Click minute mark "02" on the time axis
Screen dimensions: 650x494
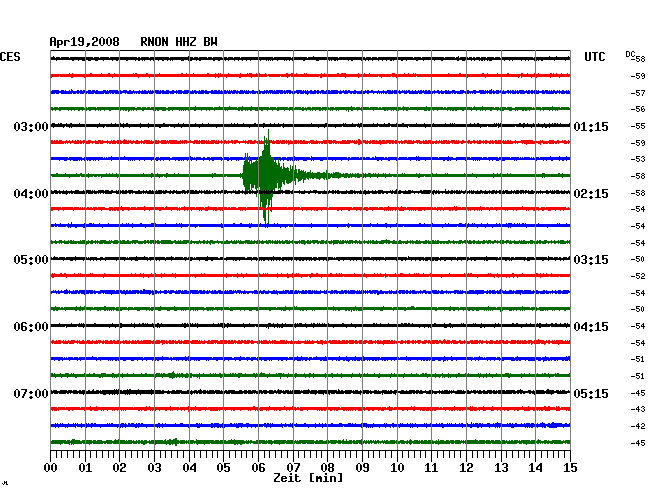pos(119,467)
